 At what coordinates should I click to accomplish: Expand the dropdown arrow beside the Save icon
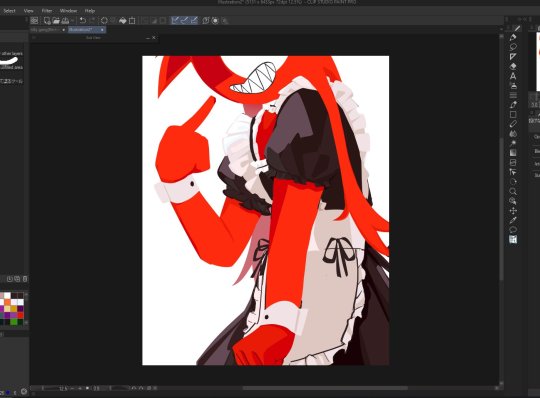point(72,21)
